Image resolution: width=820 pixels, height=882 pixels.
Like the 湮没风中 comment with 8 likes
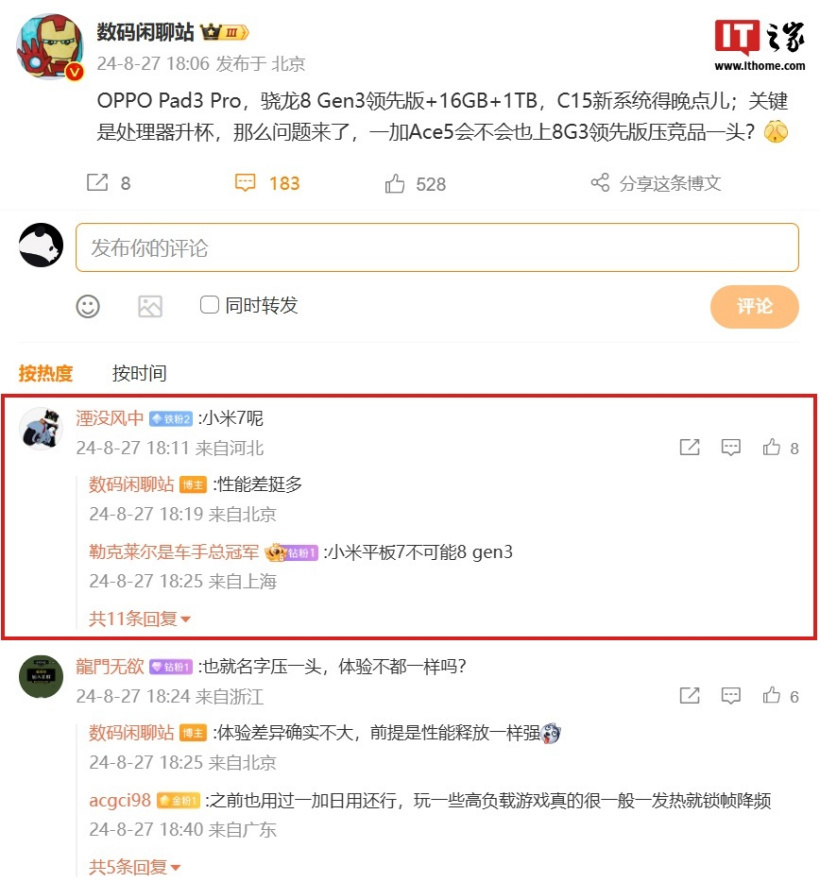click(772, 447)
